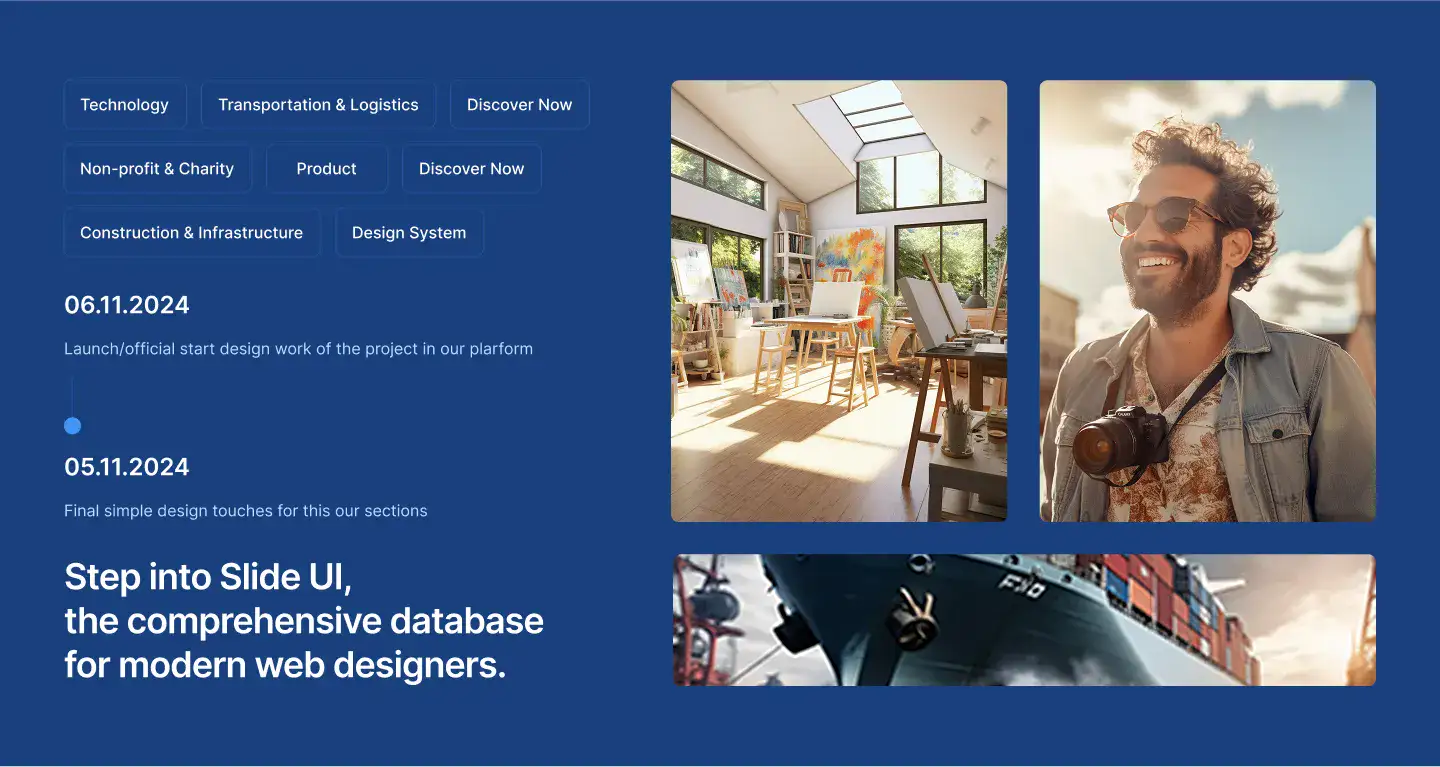1440x767 pixels.
Task: Open the Design System tag
Action: tap(409, 233)
